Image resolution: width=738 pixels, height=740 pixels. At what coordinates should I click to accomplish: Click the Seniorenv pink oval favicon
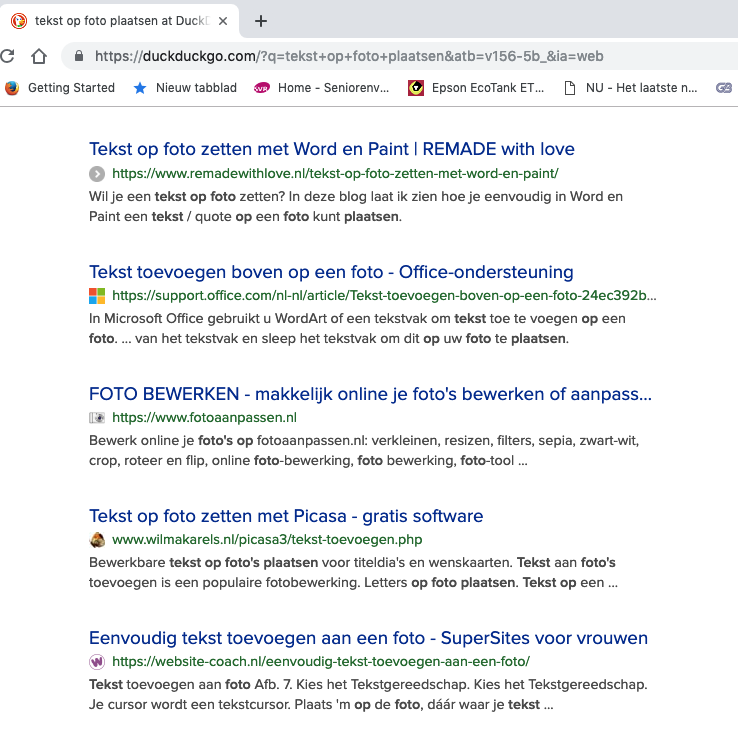click(262, 88)
